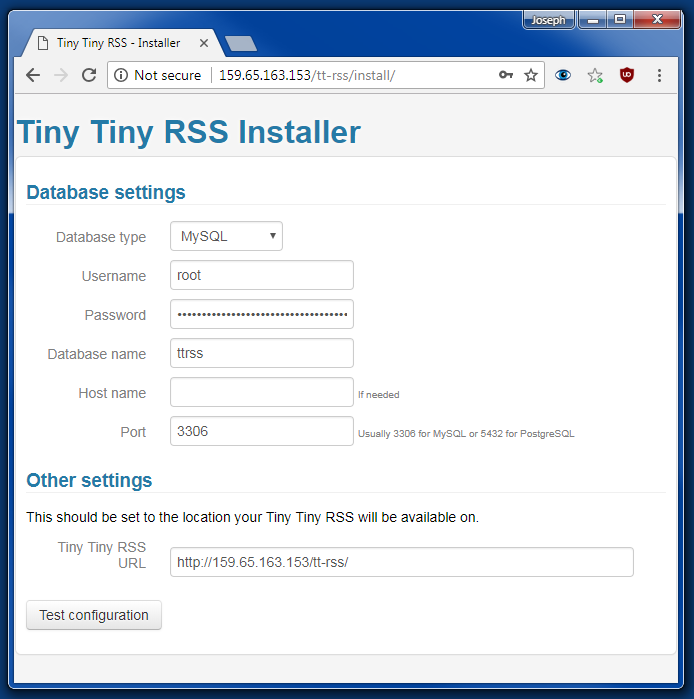
Task: Click the Host name label
Action: (x=112, y=393)
